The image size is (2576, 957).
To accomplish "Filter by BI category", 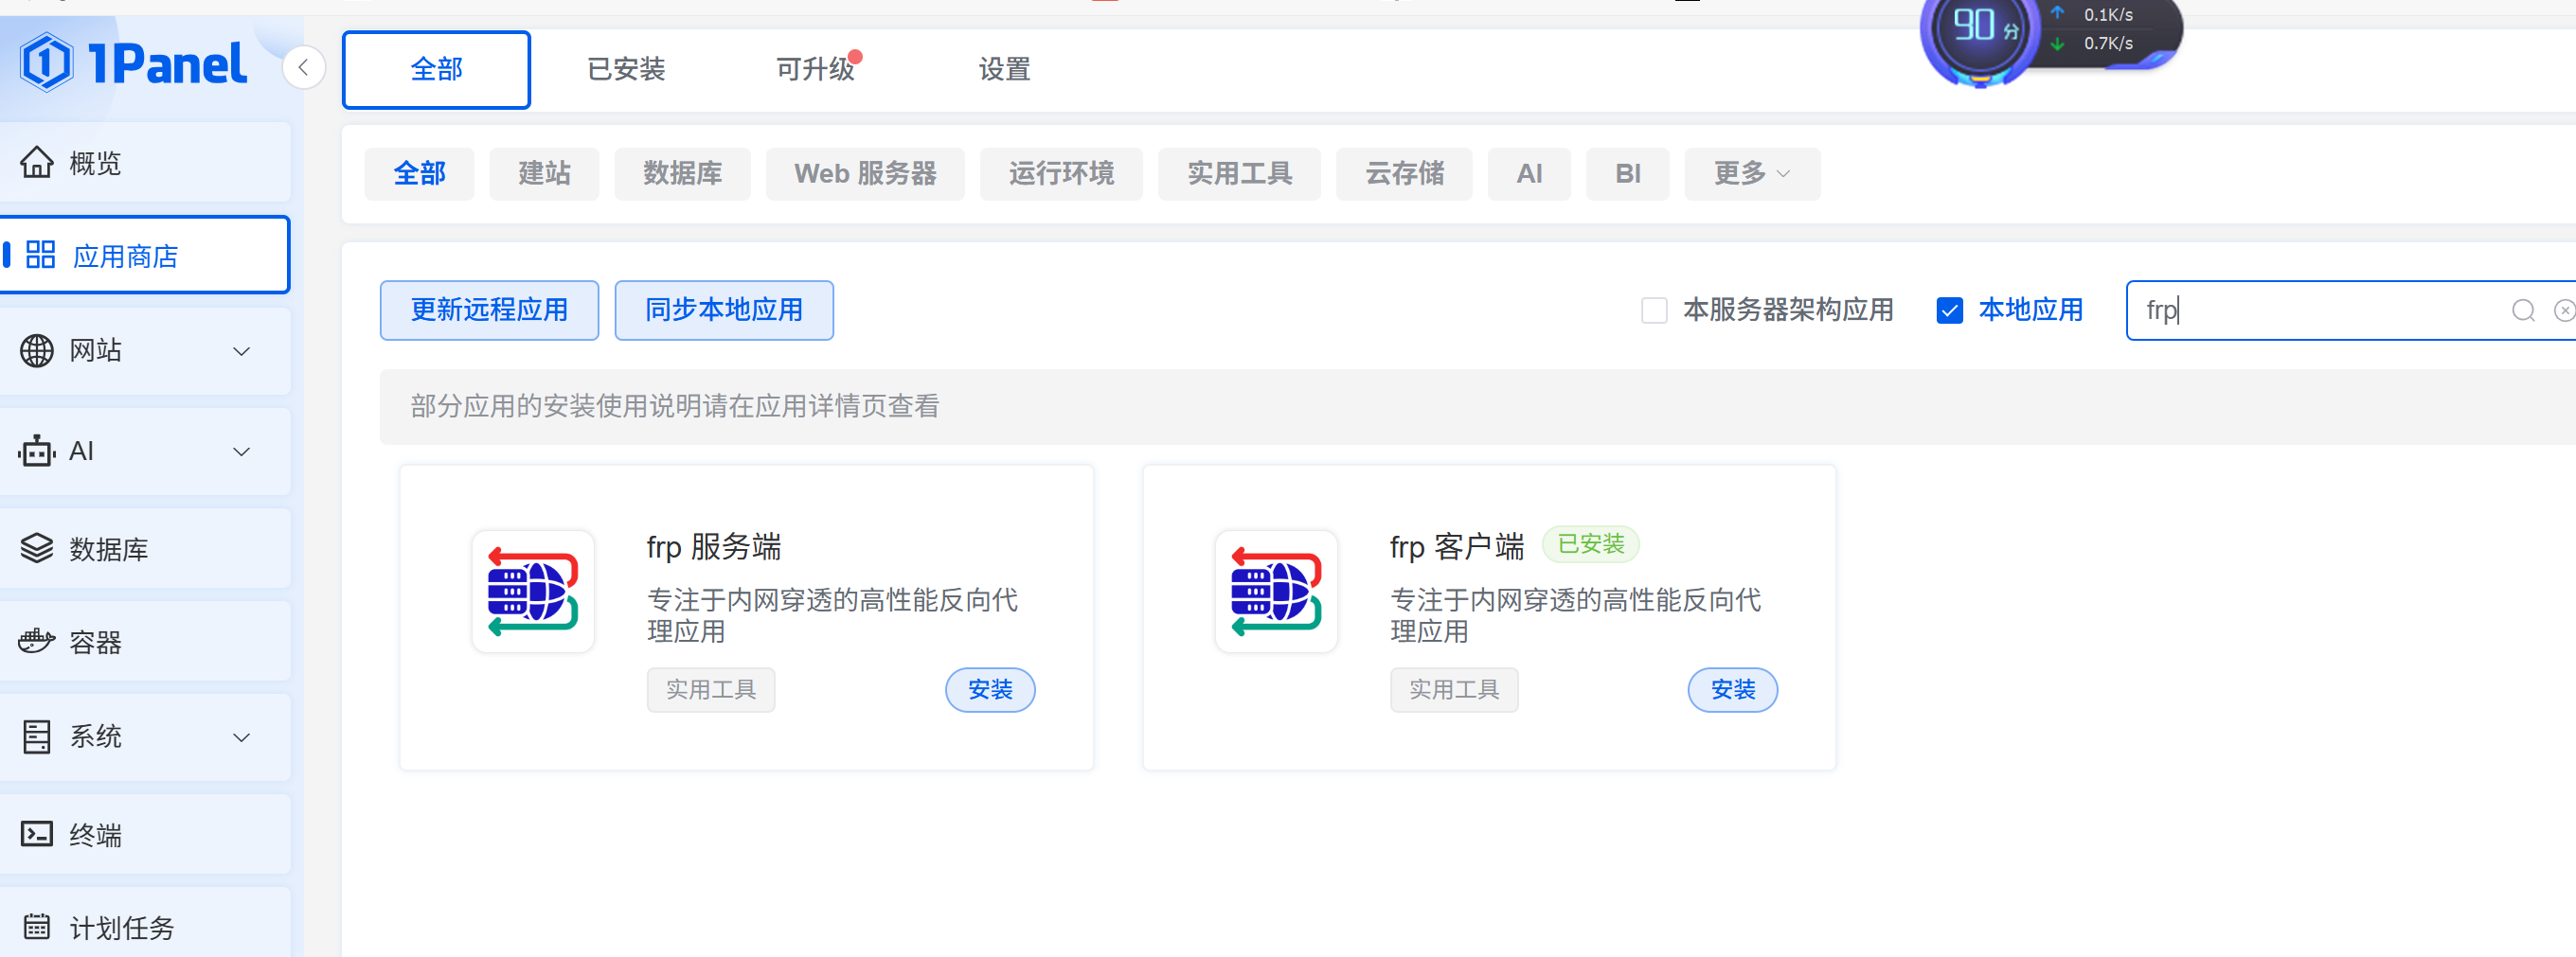I will [1627, 174].
